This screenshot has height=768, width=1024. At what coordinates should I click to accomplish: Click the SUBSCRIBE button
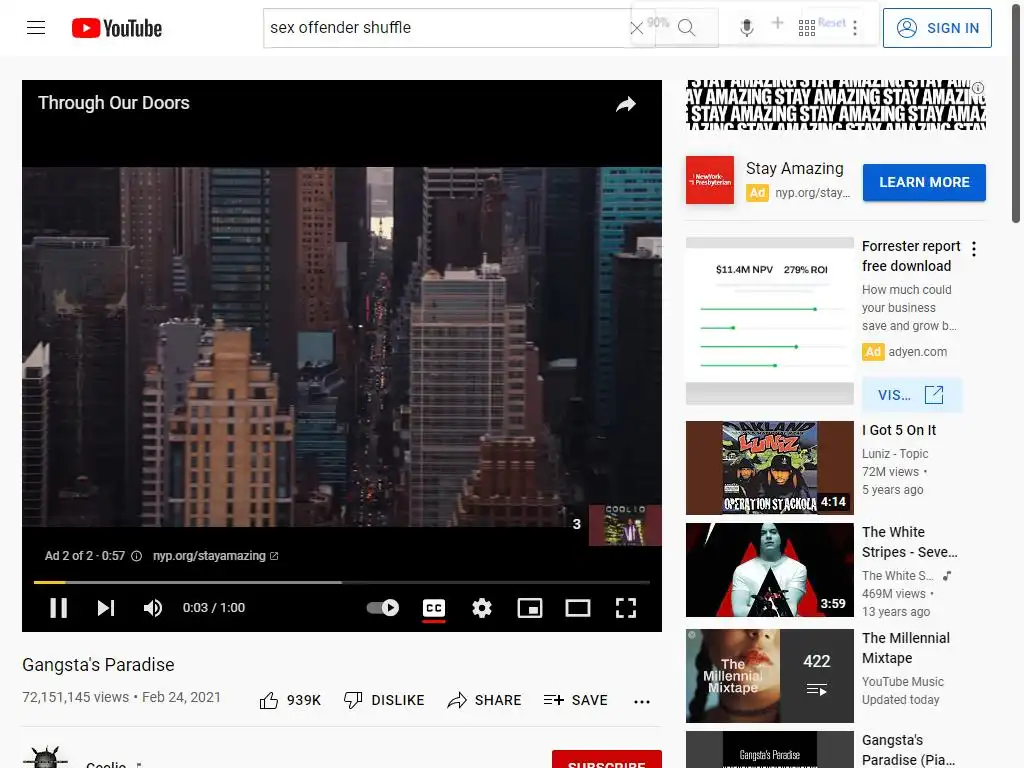click(607, 760)
